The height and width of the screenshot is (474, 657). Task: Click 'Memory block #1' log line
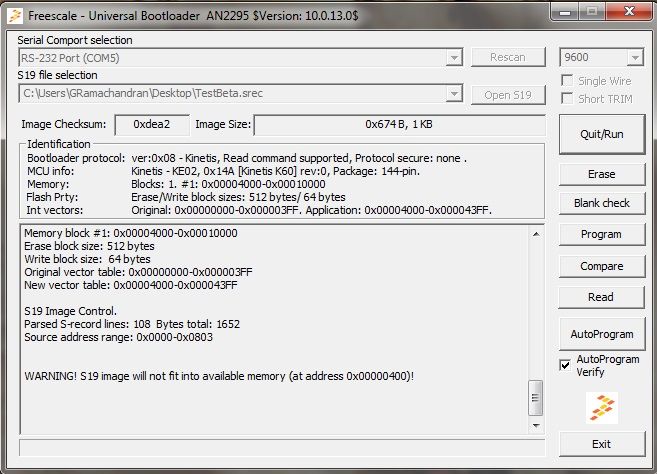[131, 233]
